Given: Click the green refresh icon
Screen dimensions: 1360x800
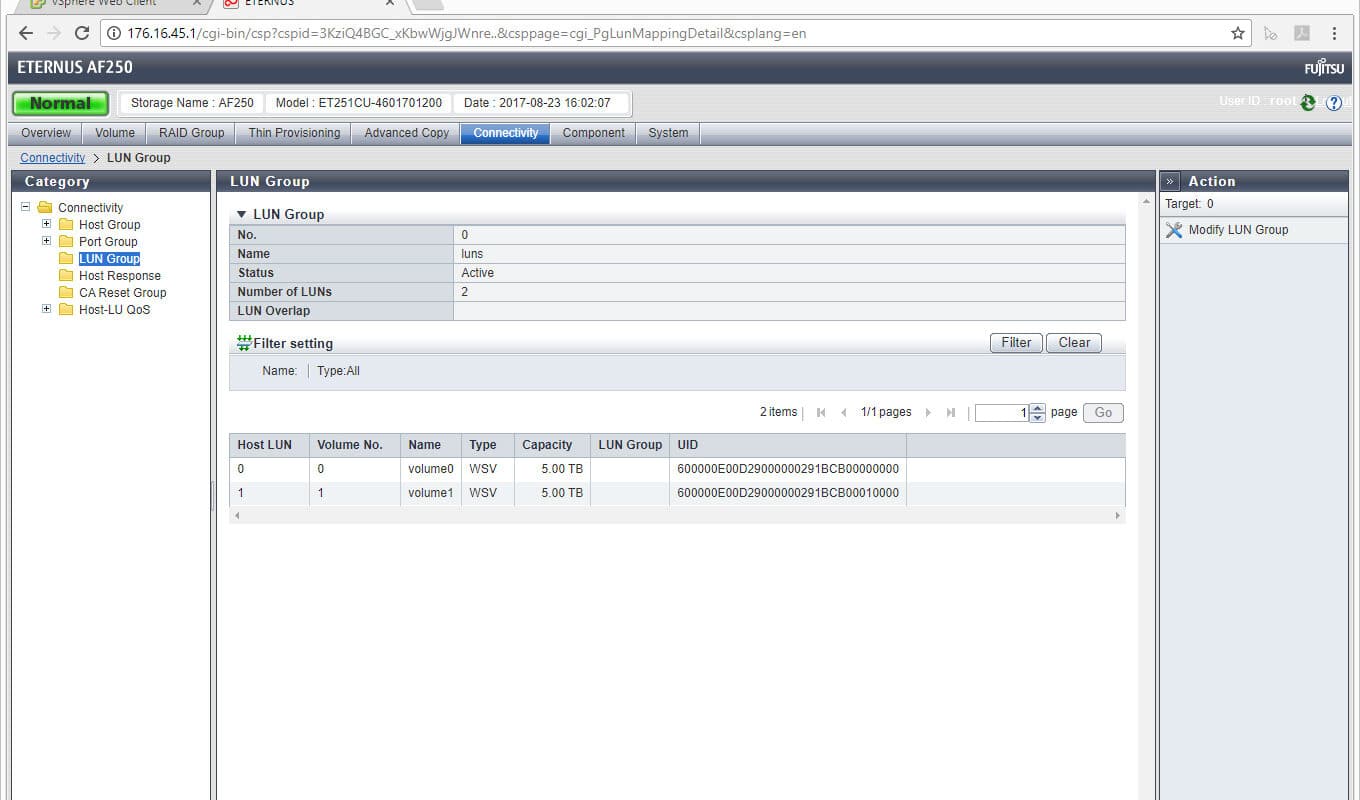Looking at the screenshot, I should 1307,102.
